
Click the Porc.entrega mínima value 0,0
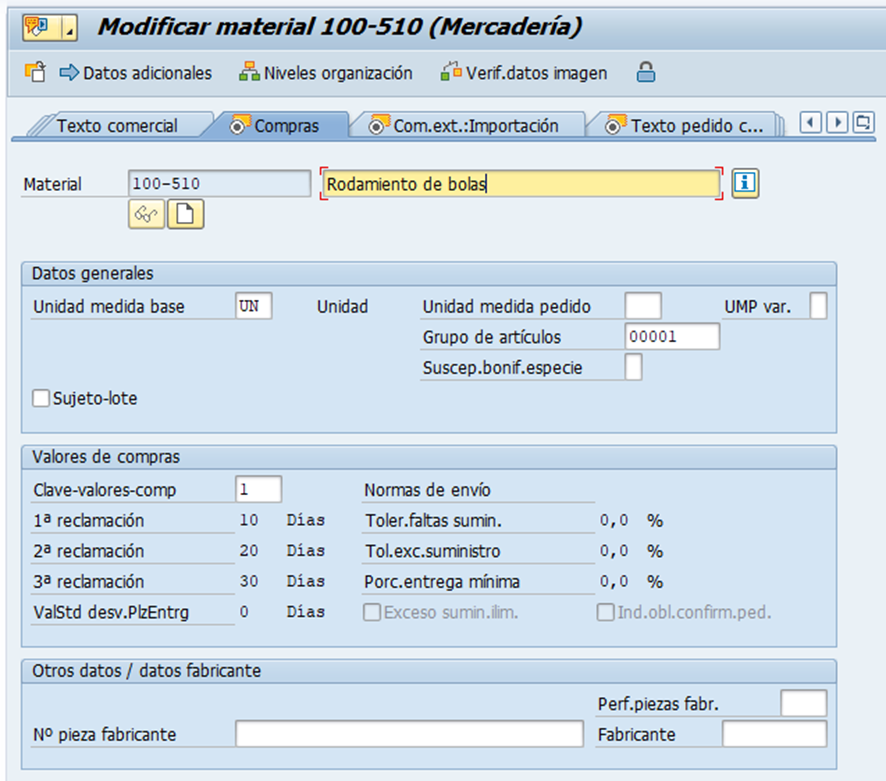pyautogui.click(x=614, y=581)
